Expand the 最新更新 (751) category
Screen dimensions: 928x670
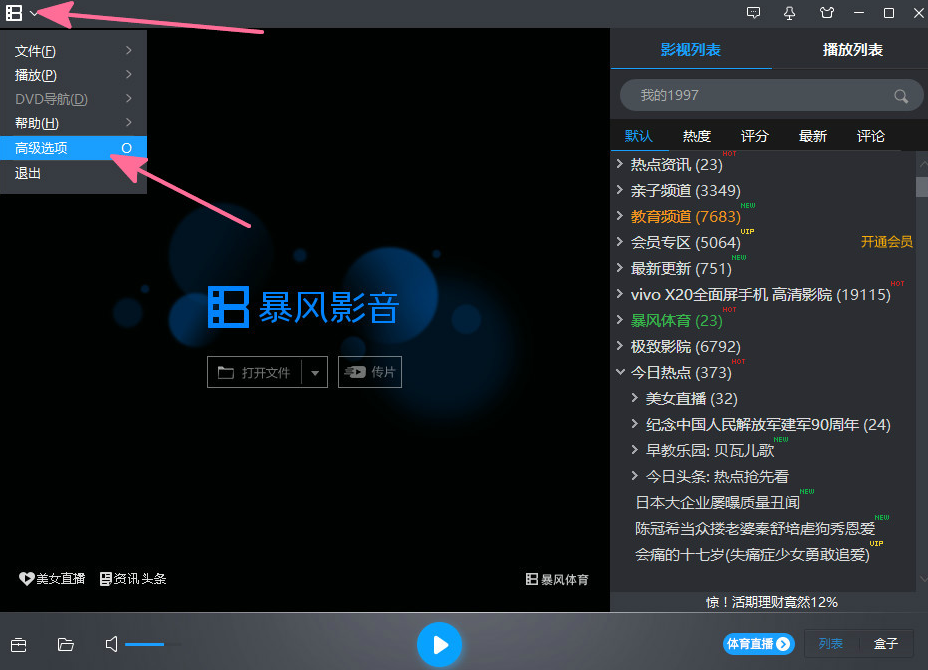coord(619,268)
